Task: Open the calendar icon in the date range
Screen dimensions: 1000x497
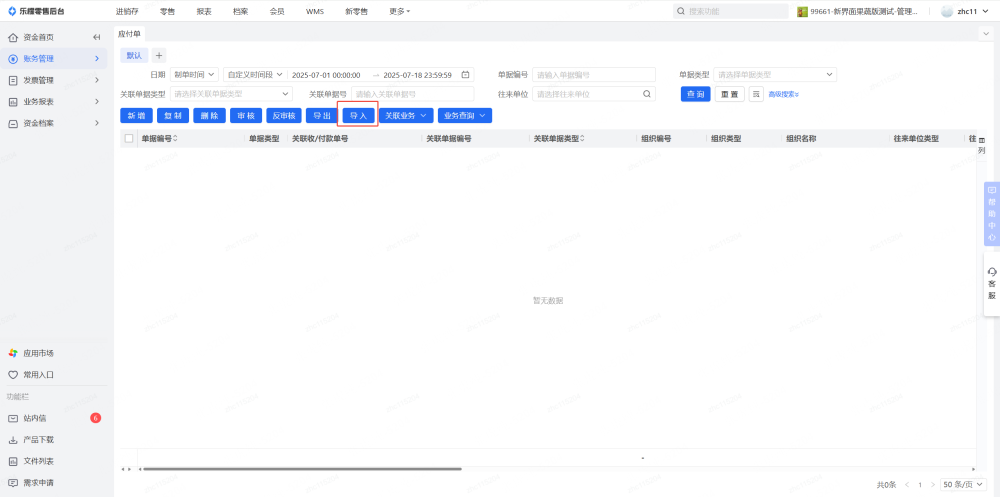Action: pyautogui.click(x=465, y=75)
